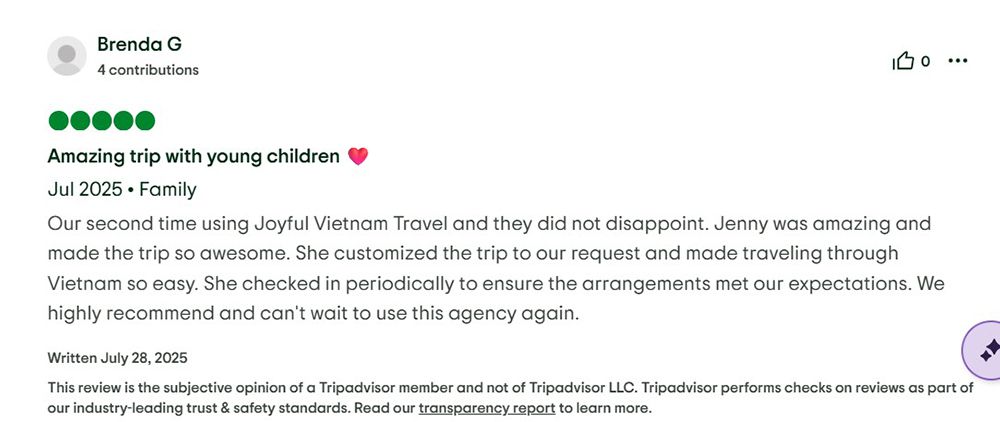The height and width of the screenshot is (422, 1000).
Task: Click the purple sparkle assistant button
Action: (987, 350)
